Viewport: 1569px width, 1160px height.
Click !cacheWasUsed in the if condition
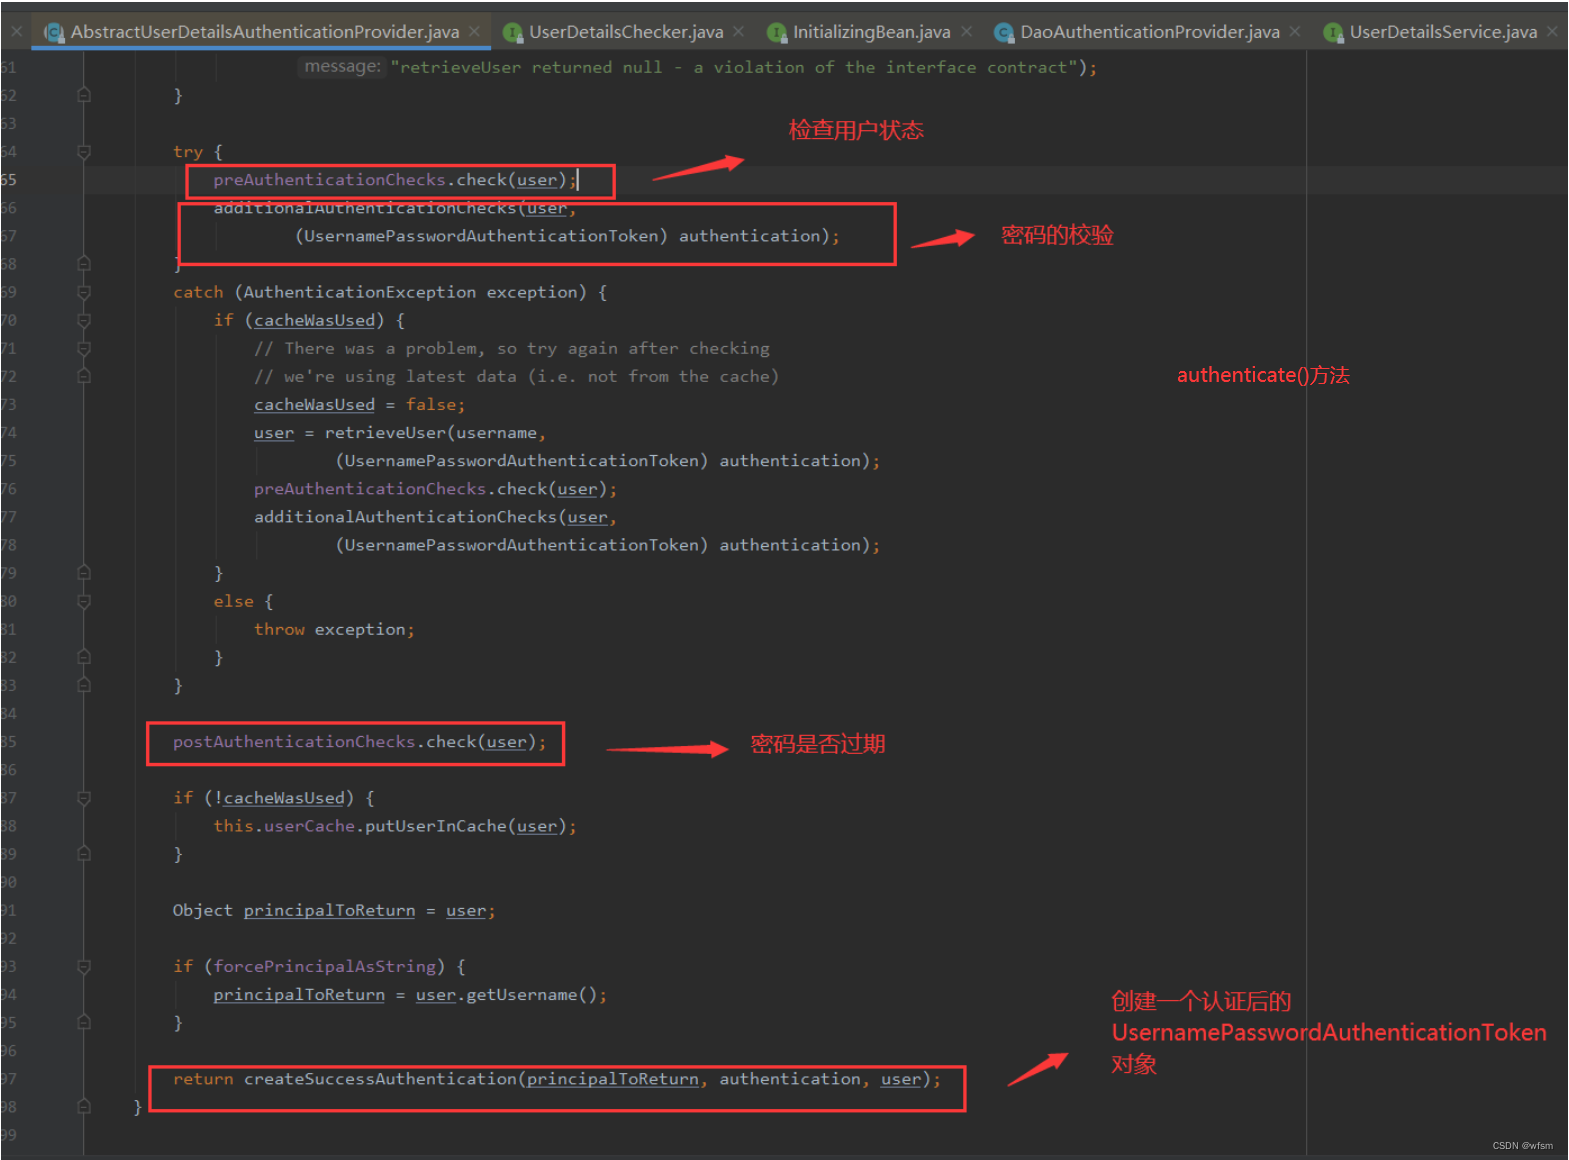279,798
